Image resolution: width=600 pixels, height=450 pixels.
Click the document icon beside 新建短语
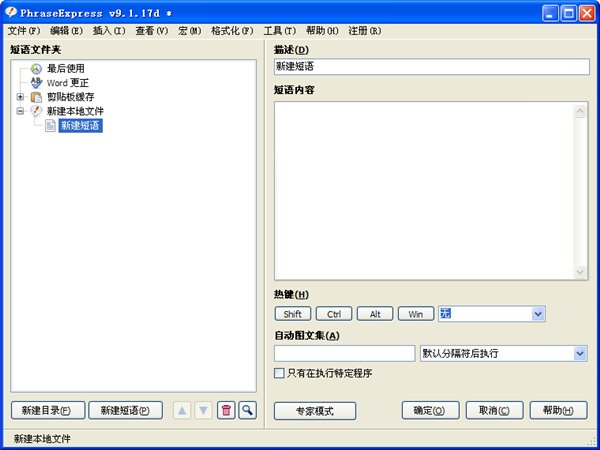click(x=50, y=126)
